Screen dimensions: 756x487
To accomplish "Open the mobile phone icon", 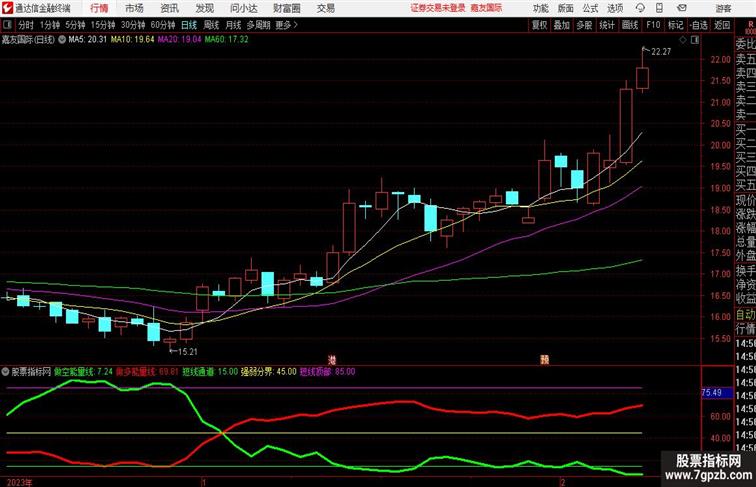I will 659,8.
